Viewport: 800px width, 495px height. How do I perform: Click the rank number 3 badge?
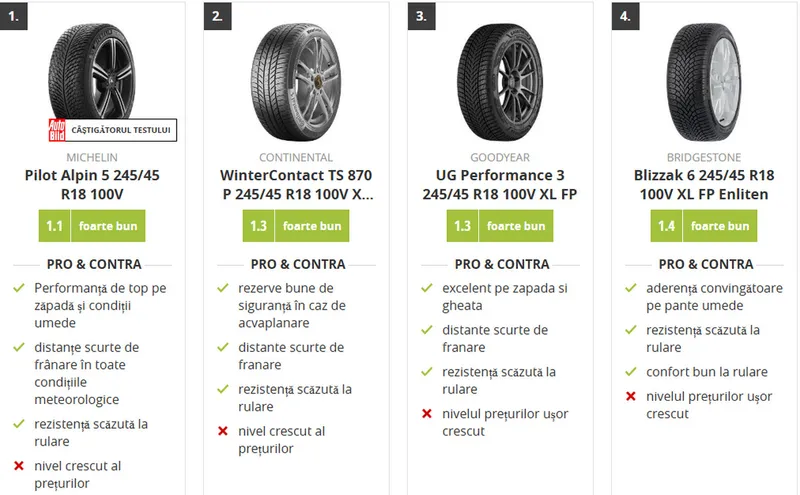(421, 16)
